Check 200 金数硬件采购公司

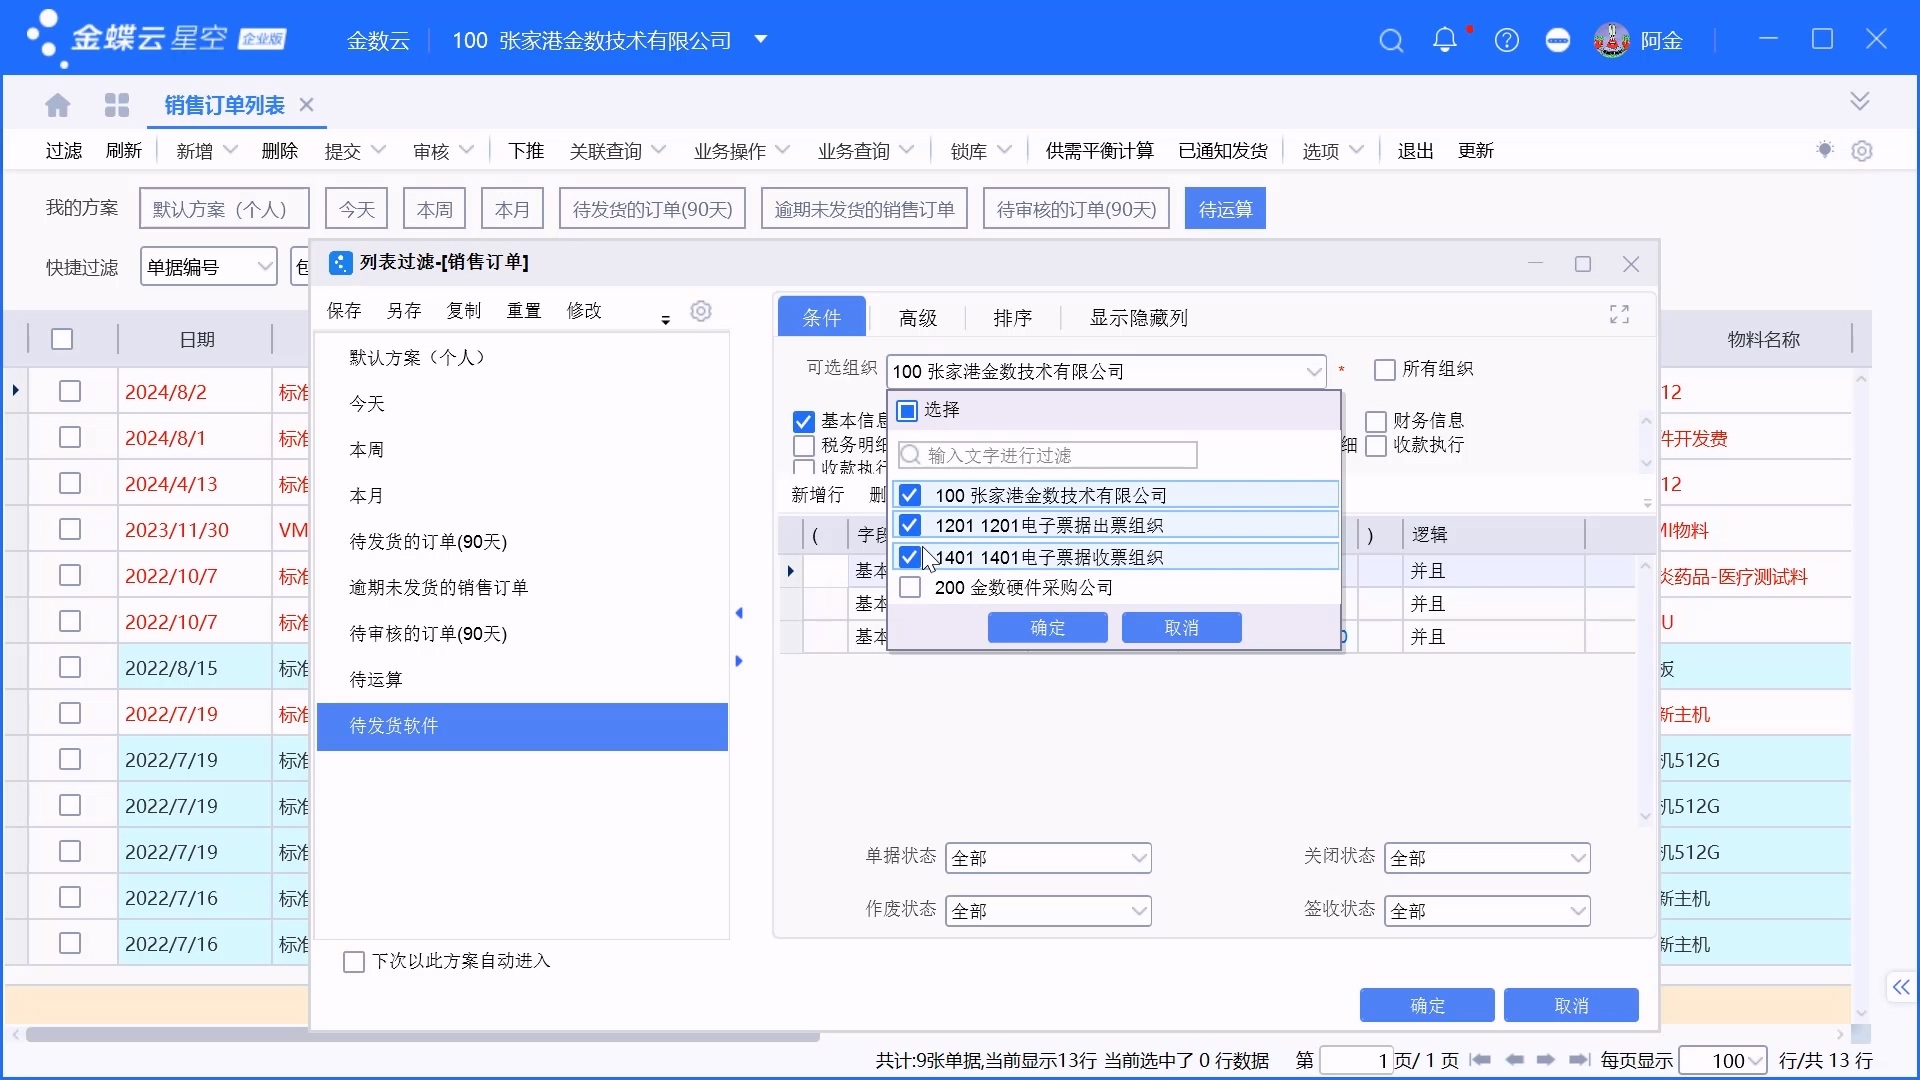click(910, 588)
